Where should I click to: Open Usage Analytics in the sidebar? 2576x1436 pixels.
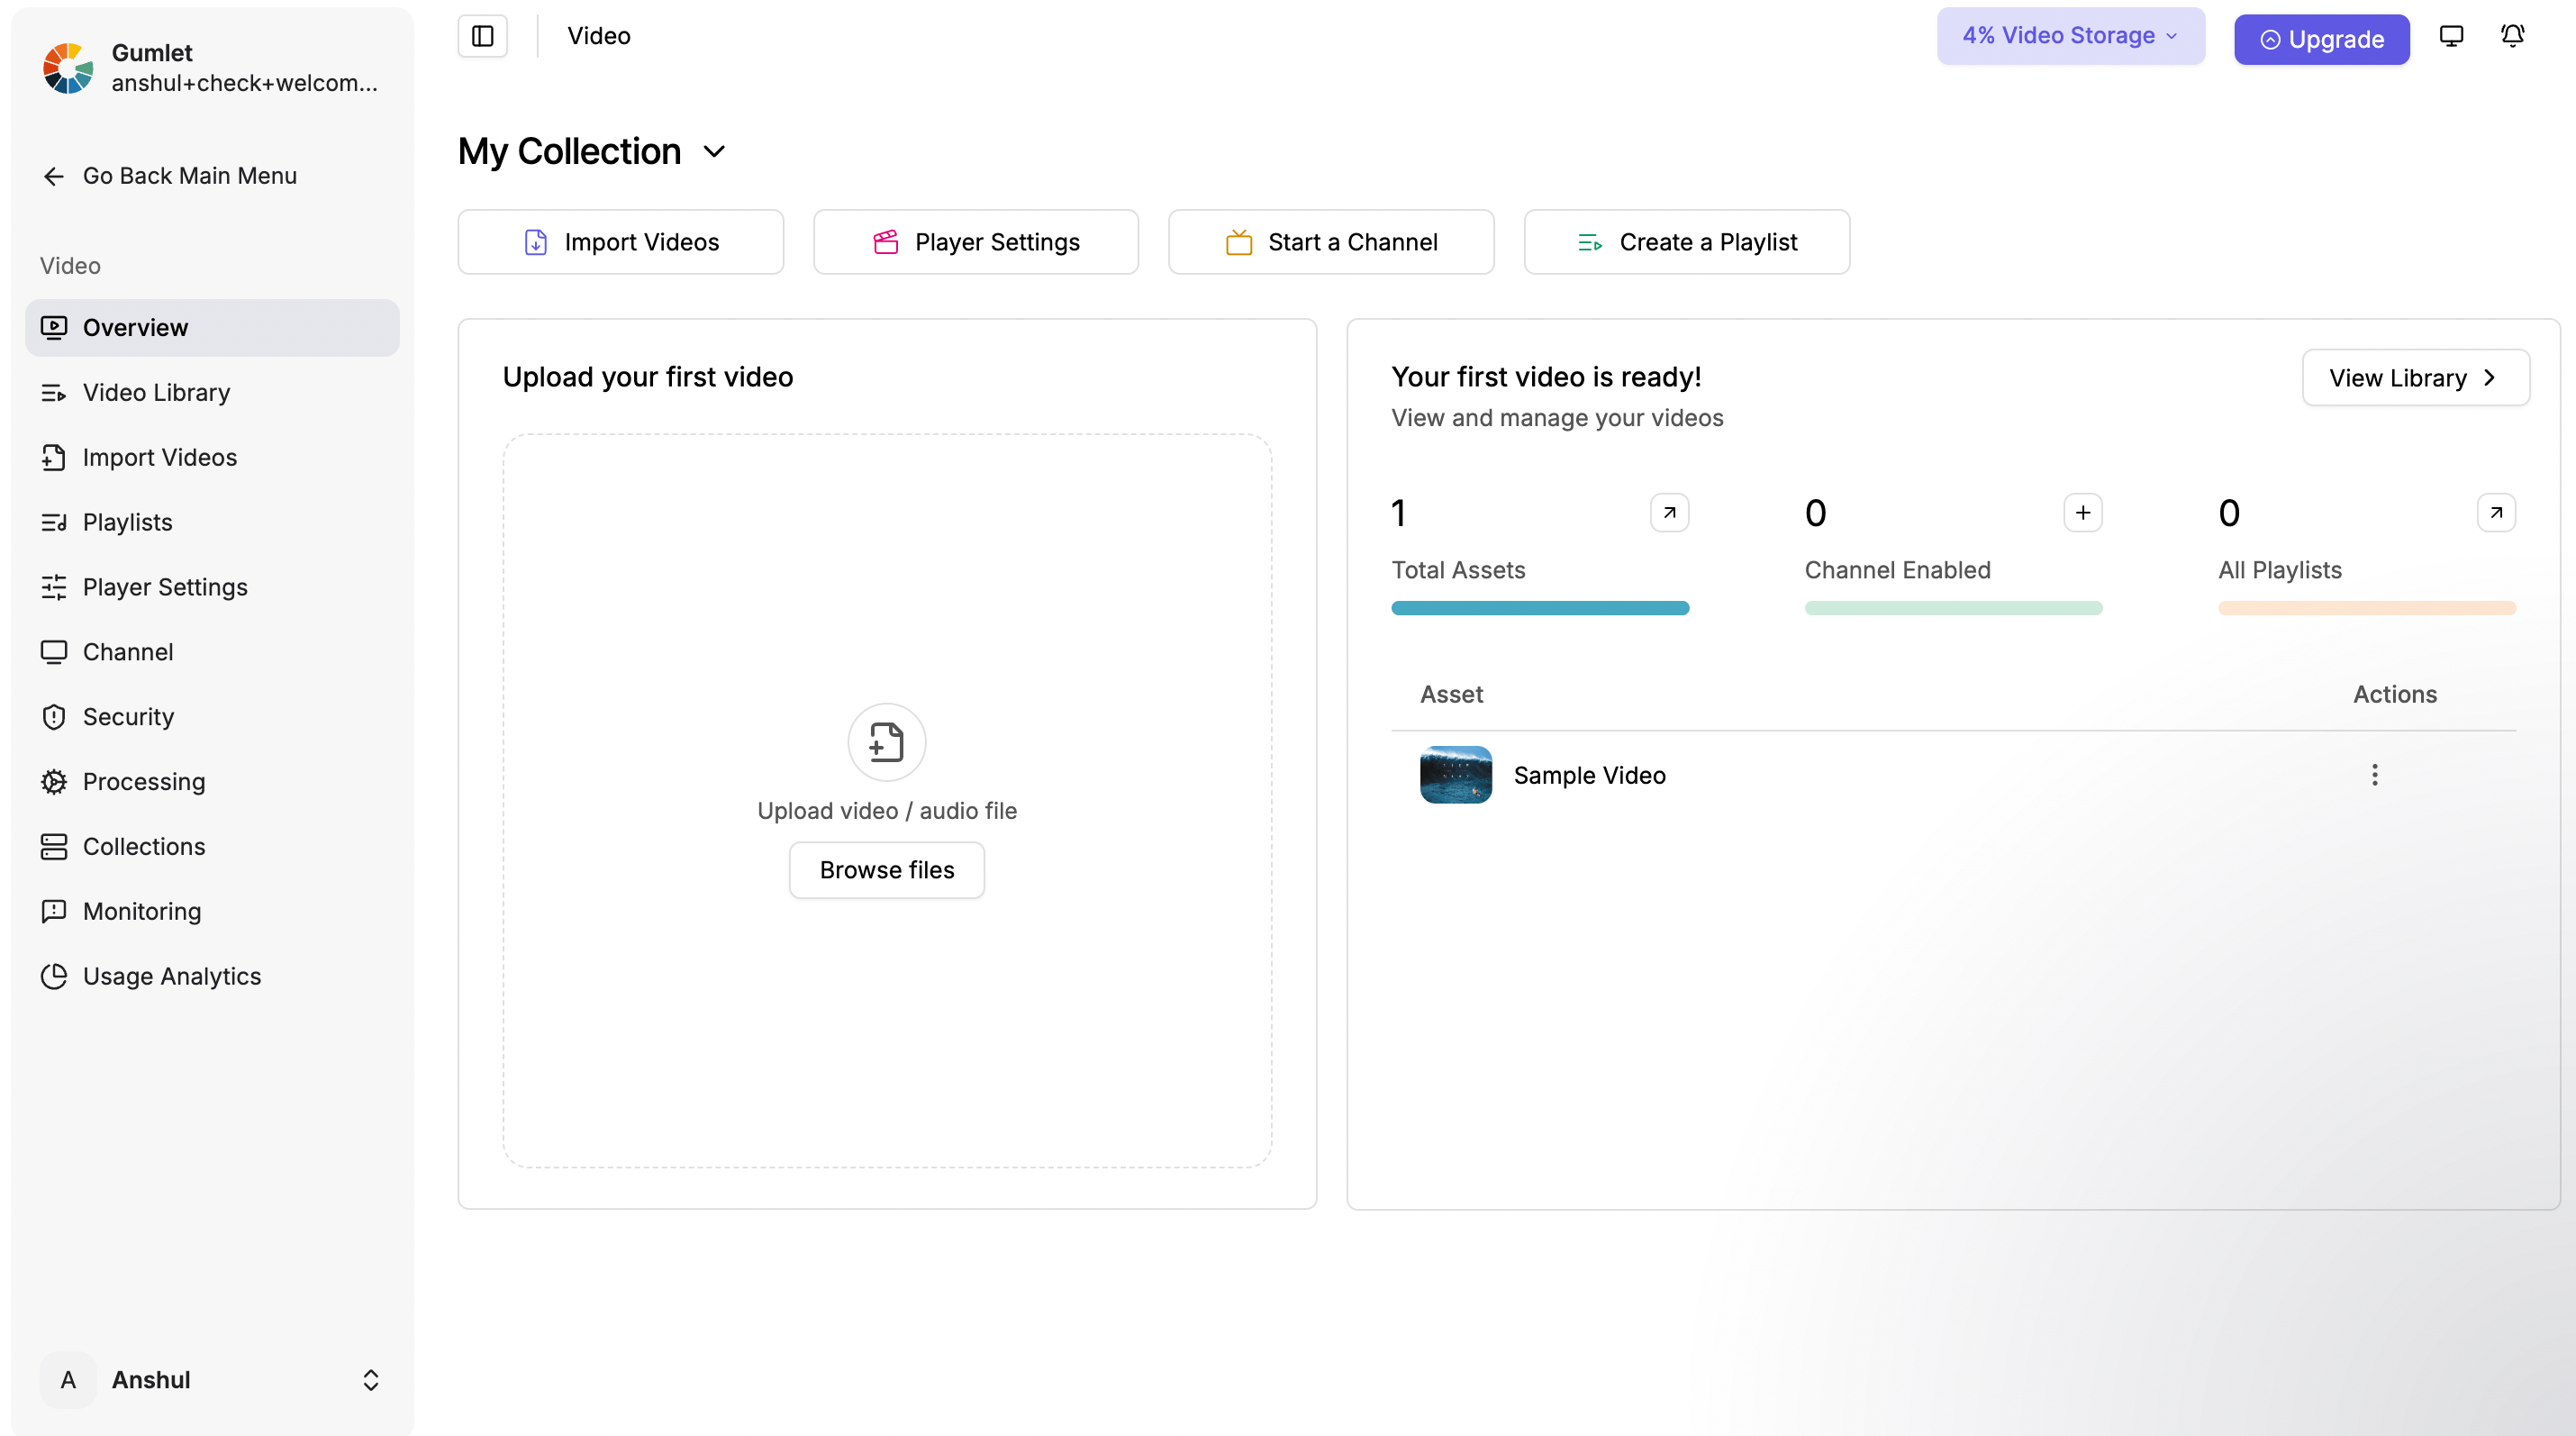click(212, 976)
